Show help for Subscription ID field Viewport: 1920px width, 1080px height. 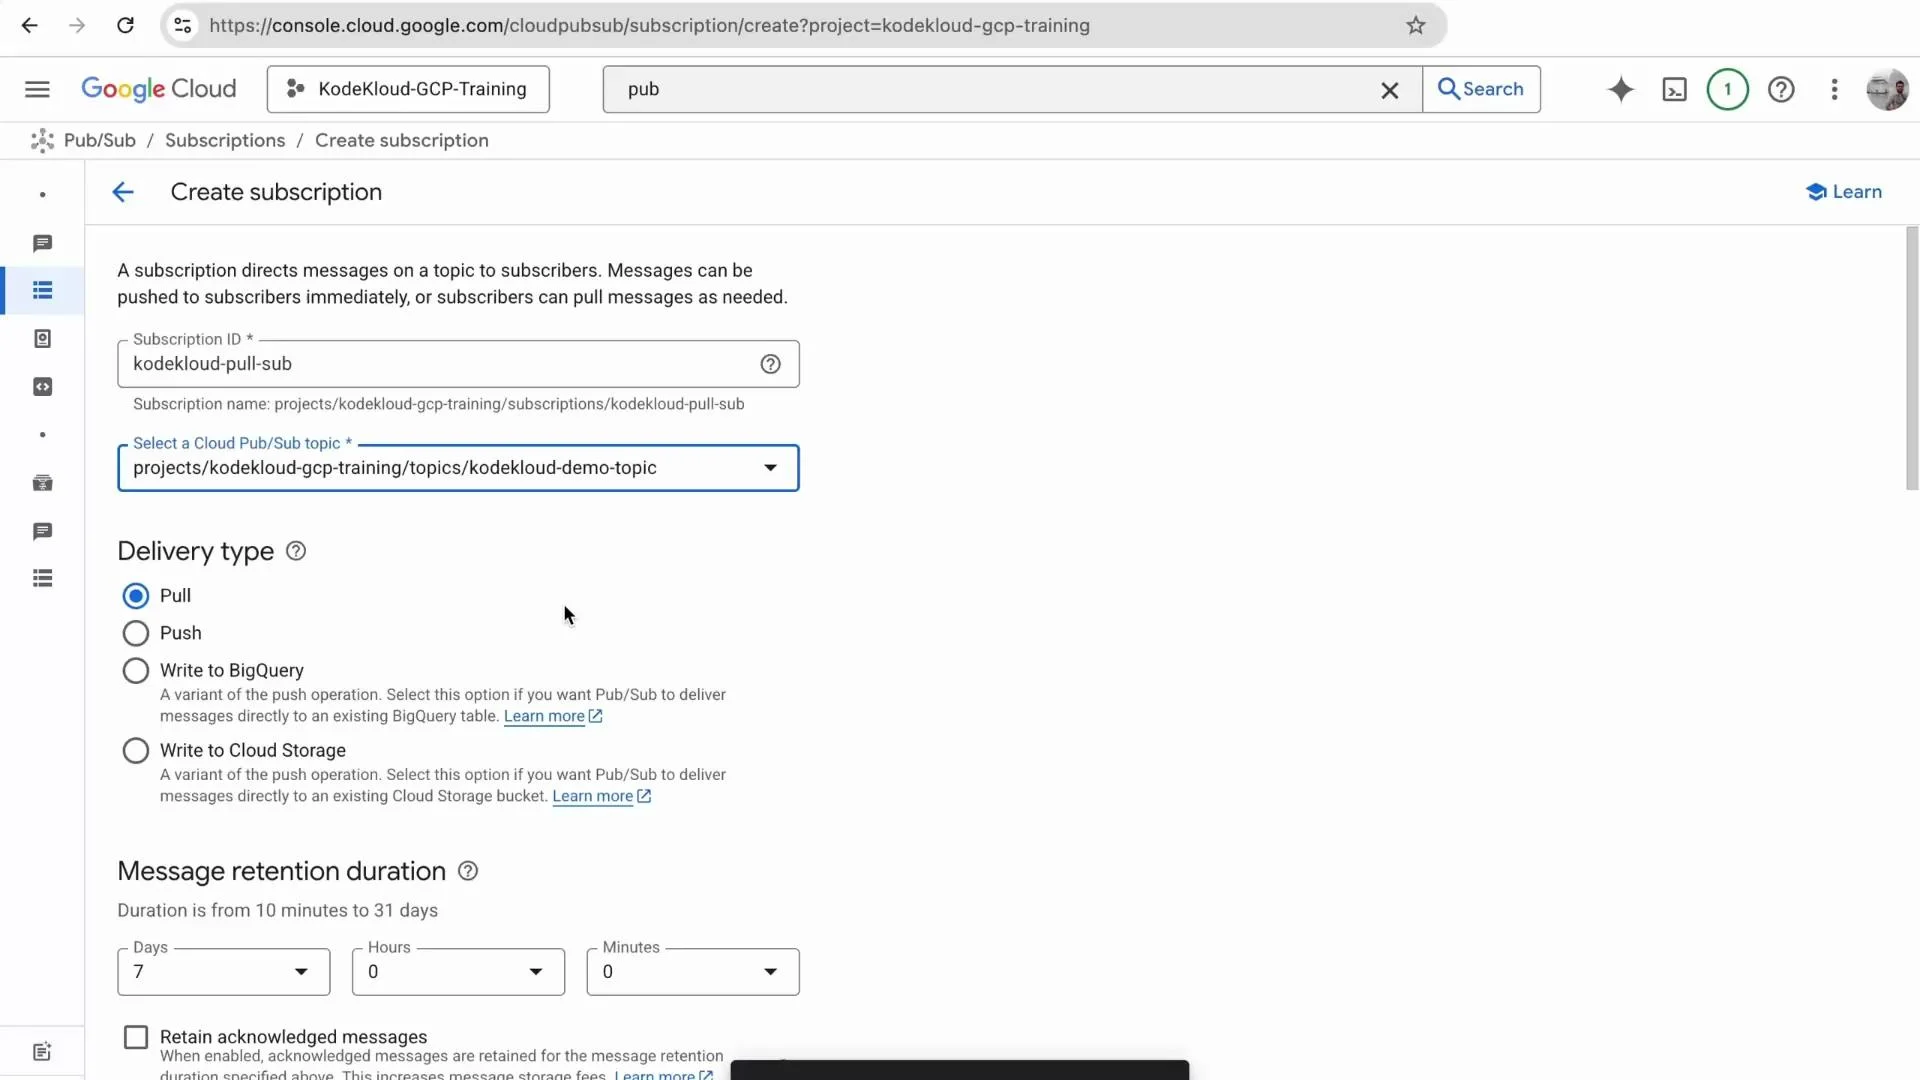pos(770,364)
